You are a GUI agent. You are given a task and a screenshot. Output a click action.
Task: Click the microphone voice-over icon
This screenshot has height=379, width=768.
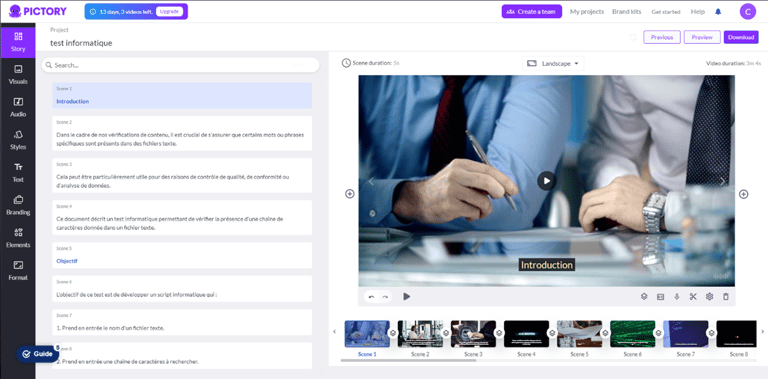pyautogui.click(x=677, y=296)
